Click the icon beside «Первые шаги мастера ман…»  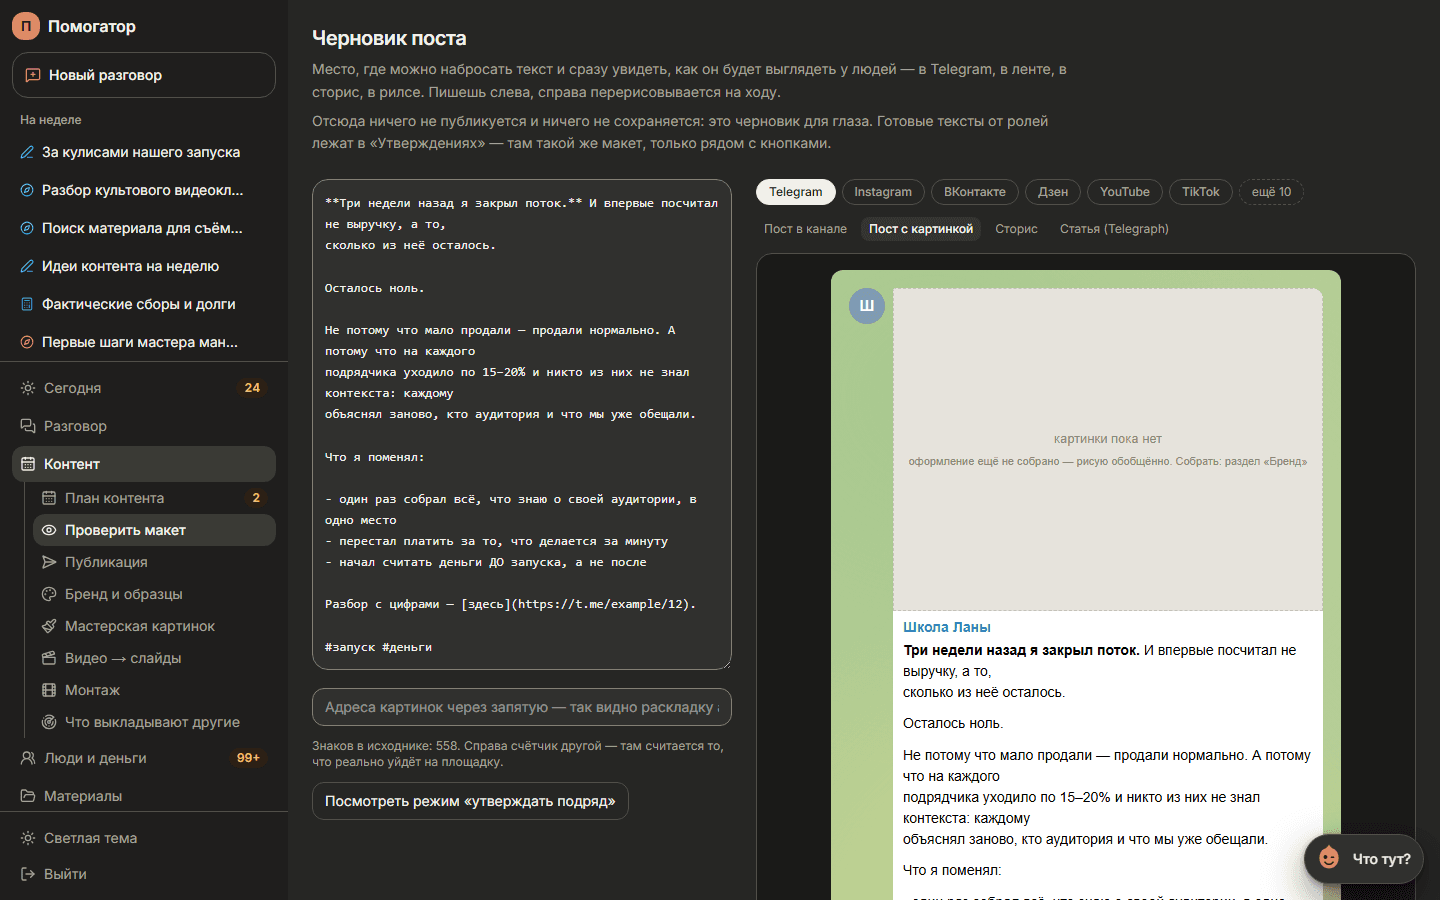[27, 342]
